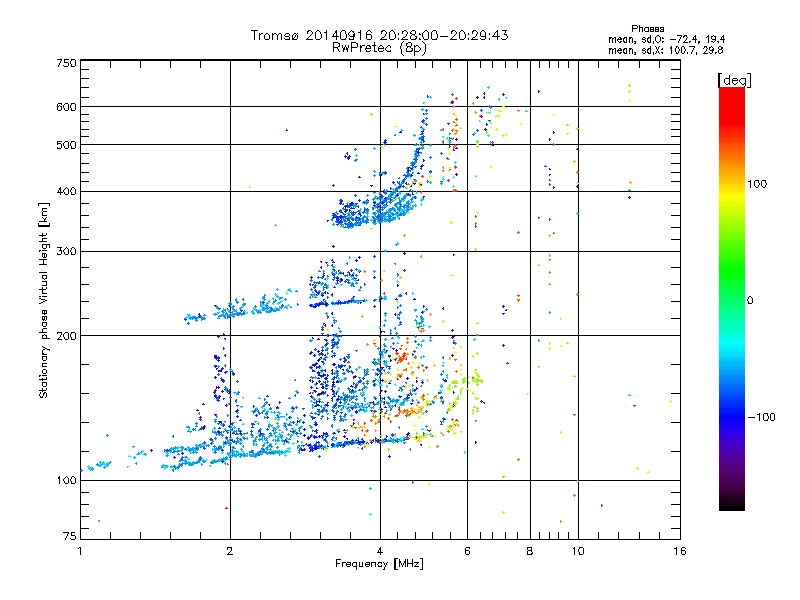Click the Stationary phase Virtual Height axis label
This screenshot has height=600, width=800.
tap(44, 301)
